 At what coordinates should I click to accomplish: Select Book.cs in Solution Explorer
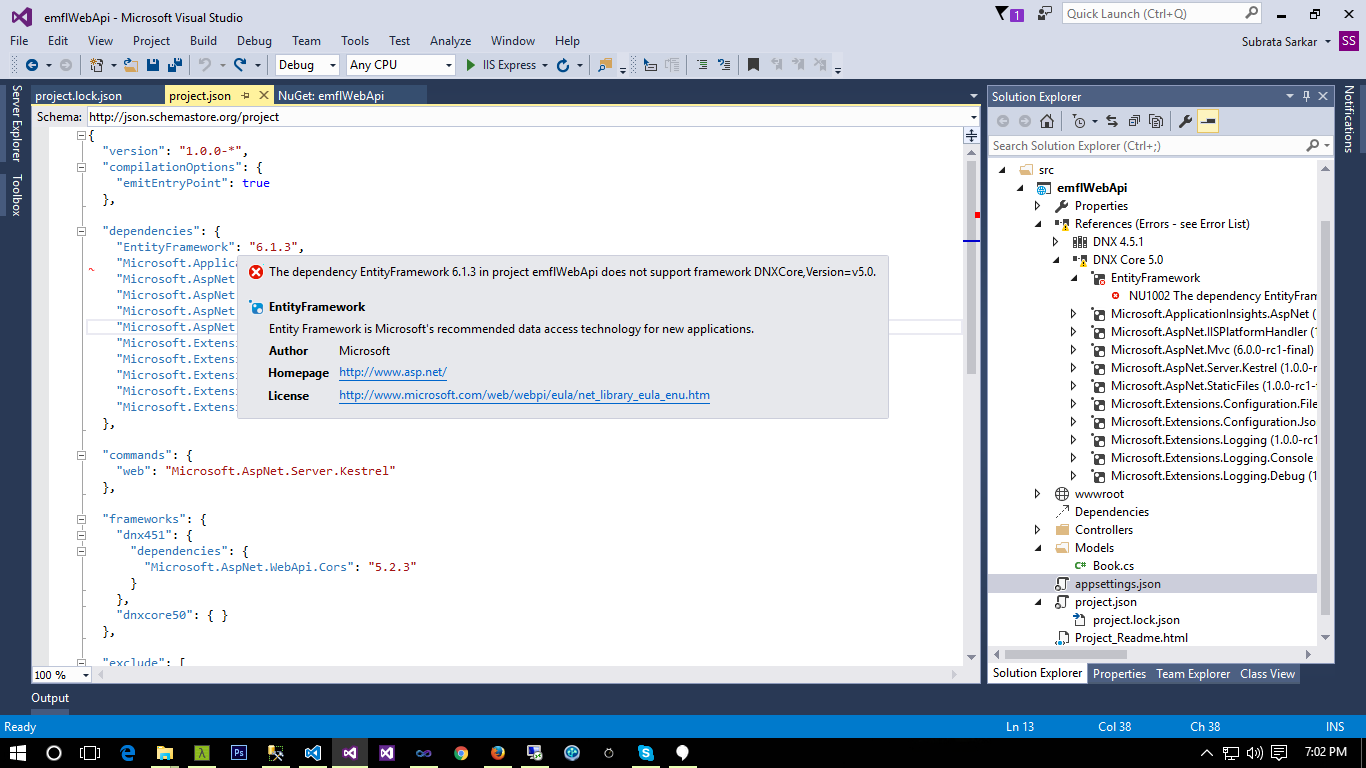(1113, 566)
